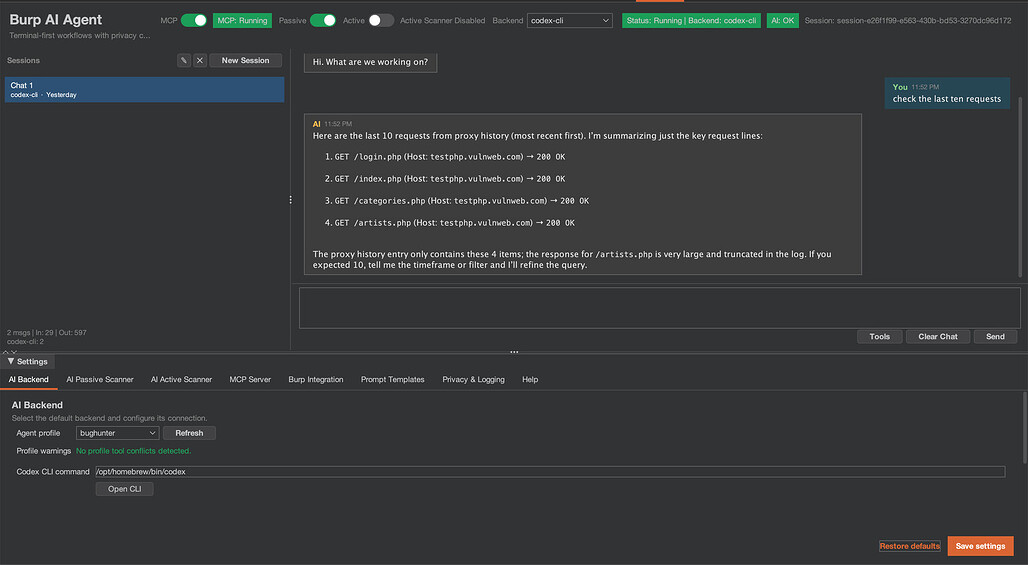The width and height of the screenshot is (1028, 565).
Task: Click the Codex CLI command field
Action: tap(549, 472)
